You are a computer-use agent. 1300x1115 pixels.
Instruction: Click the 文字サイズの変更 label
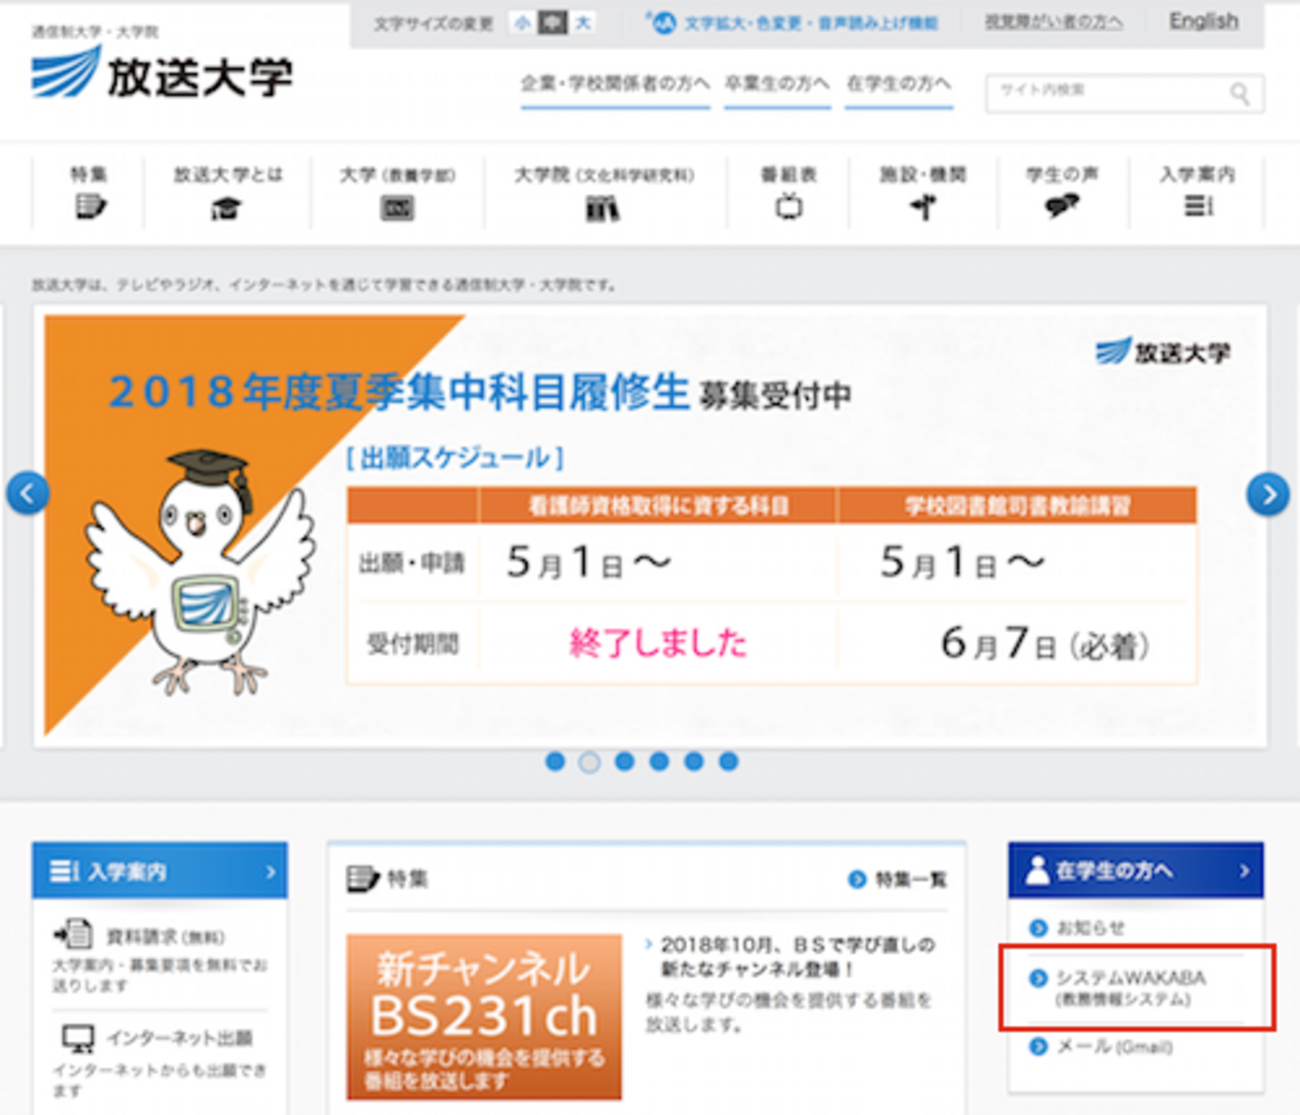[433, 23]
